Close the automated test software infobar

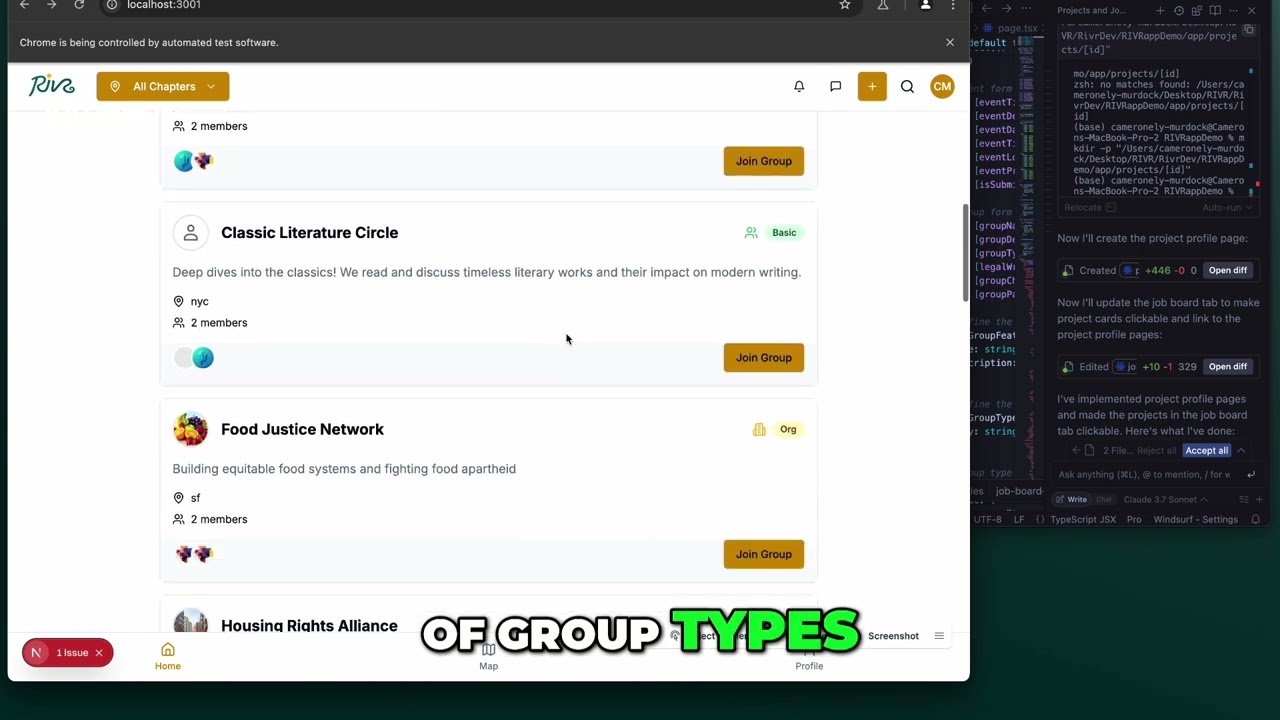click(950, 42)
